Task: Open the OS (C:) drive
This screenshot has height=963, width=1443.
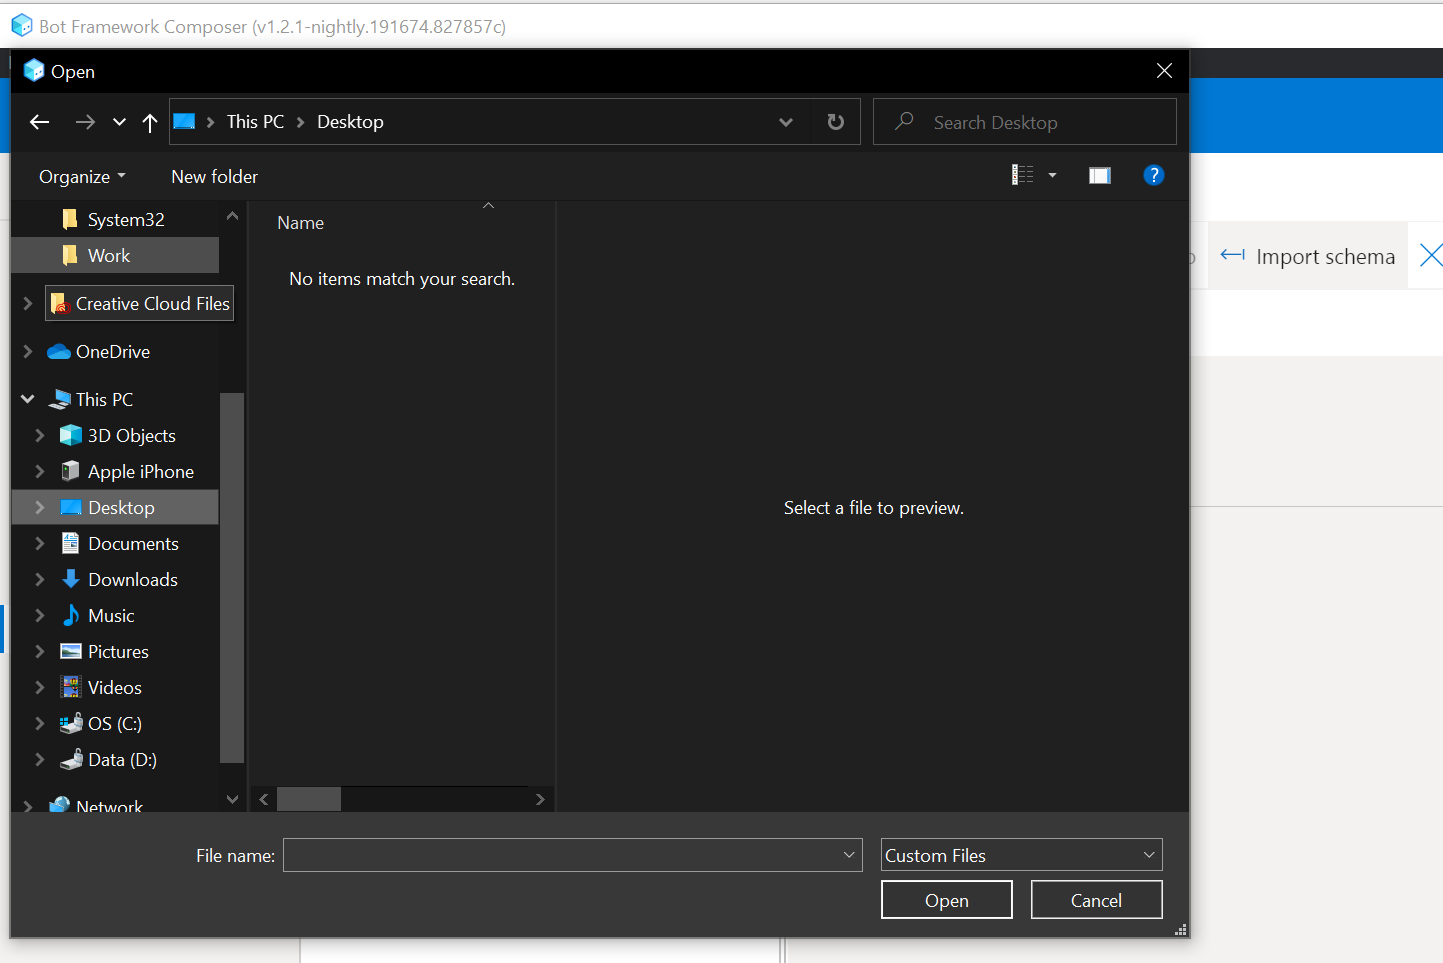Action: pos(101,723)
